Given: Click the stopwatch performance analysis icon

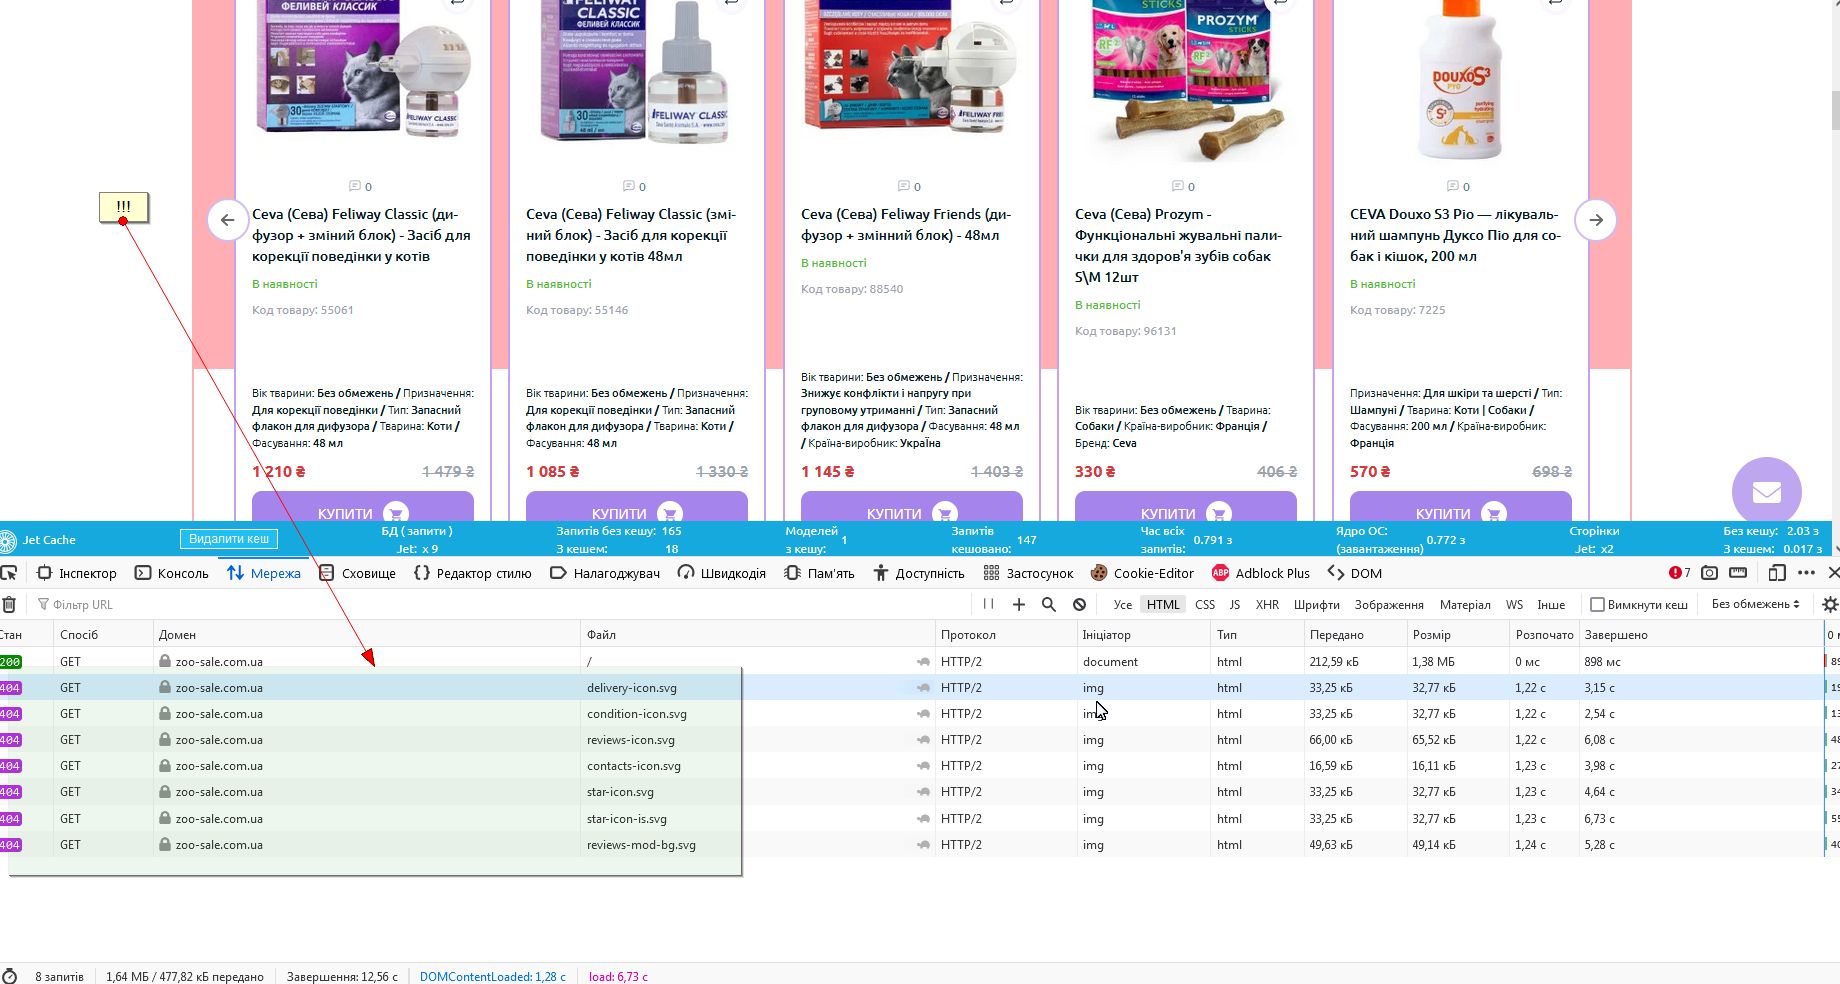Looking at the screenshot, I should (10, 976).
